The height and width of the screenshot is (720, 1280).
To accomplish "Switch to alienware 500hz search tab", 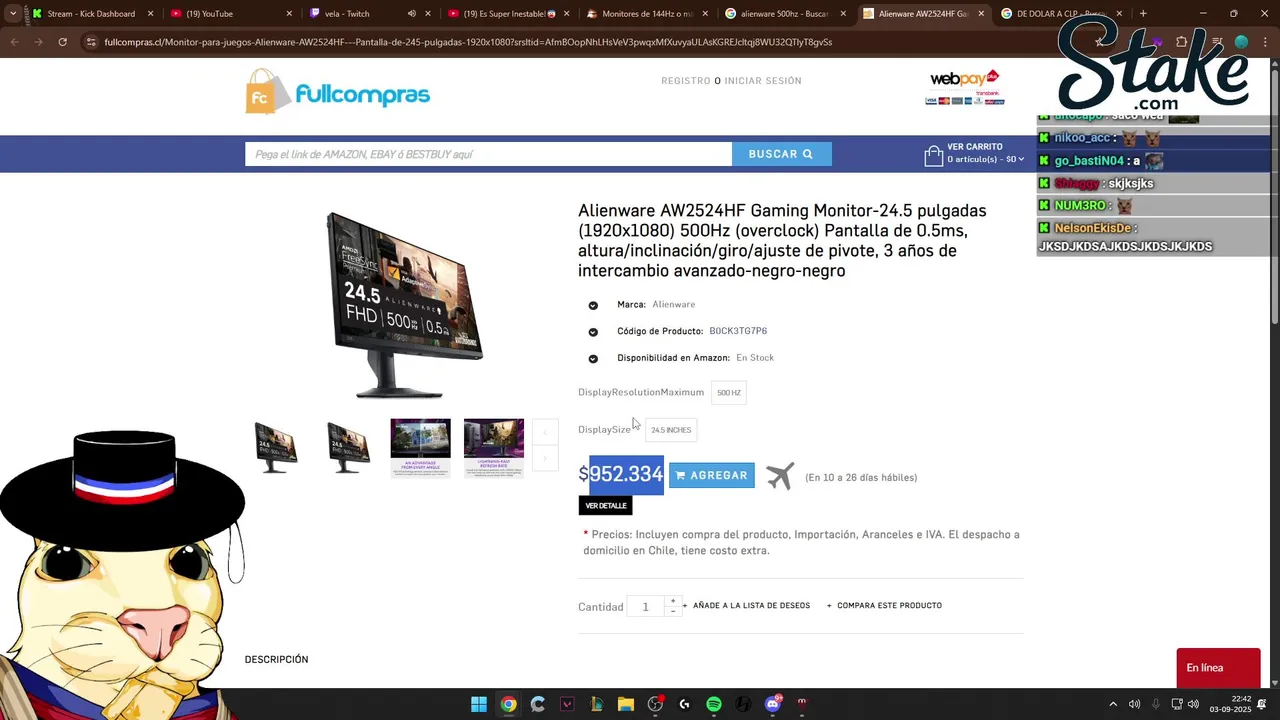I will (785, 14).
